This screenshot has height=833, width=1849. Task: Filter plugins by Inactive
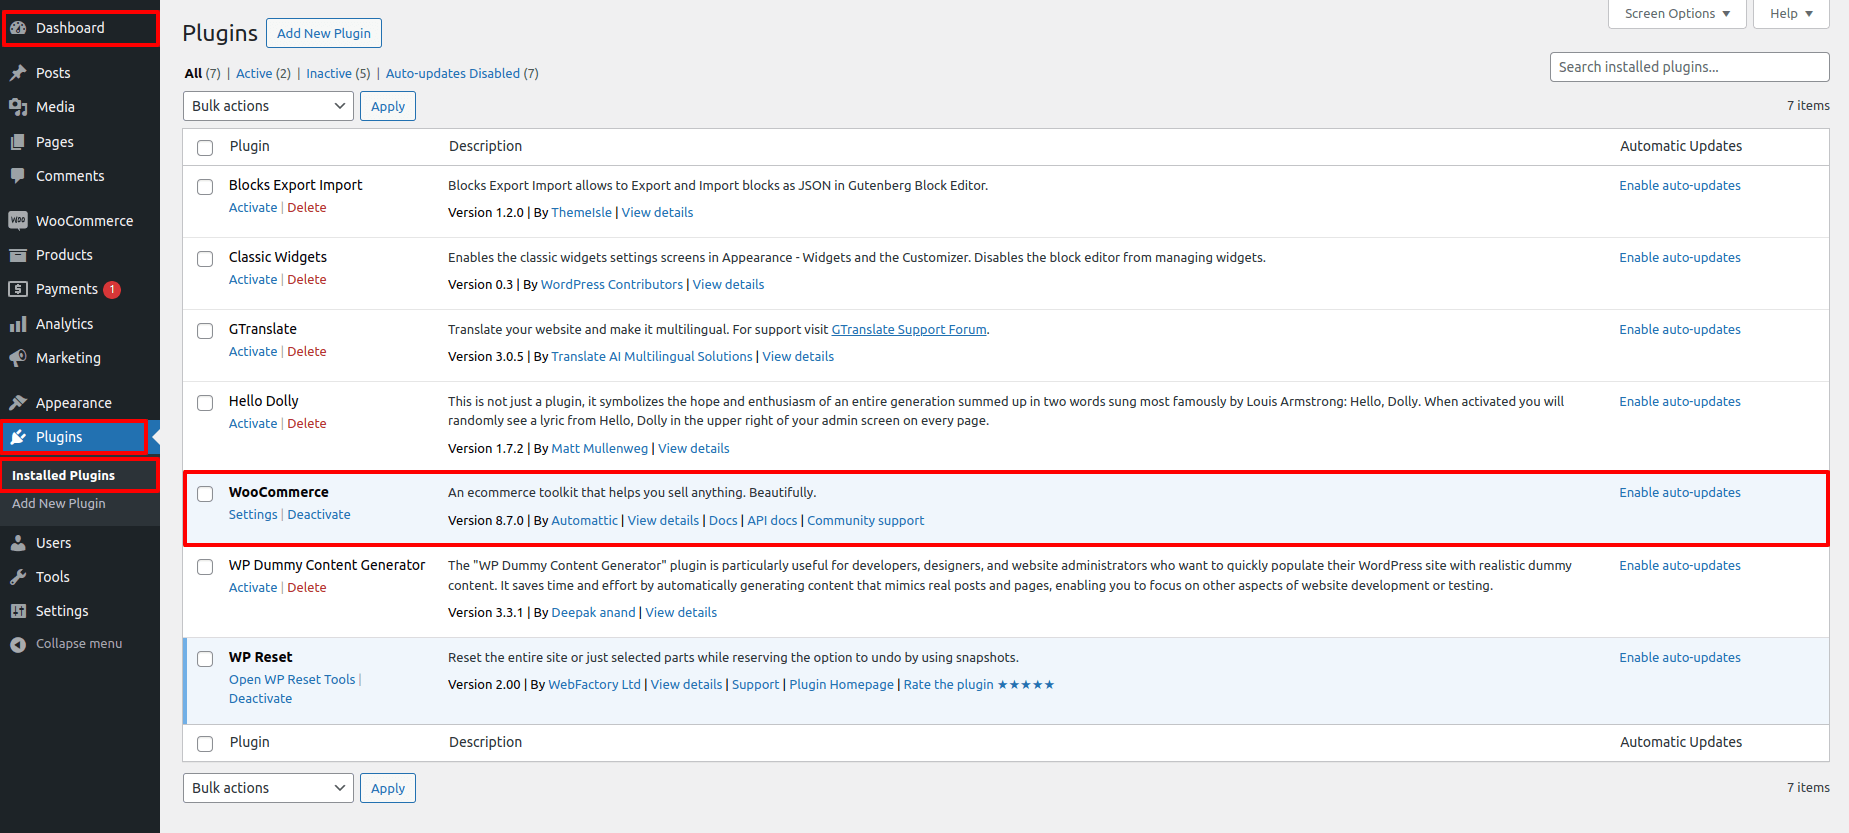pos(329,74)
